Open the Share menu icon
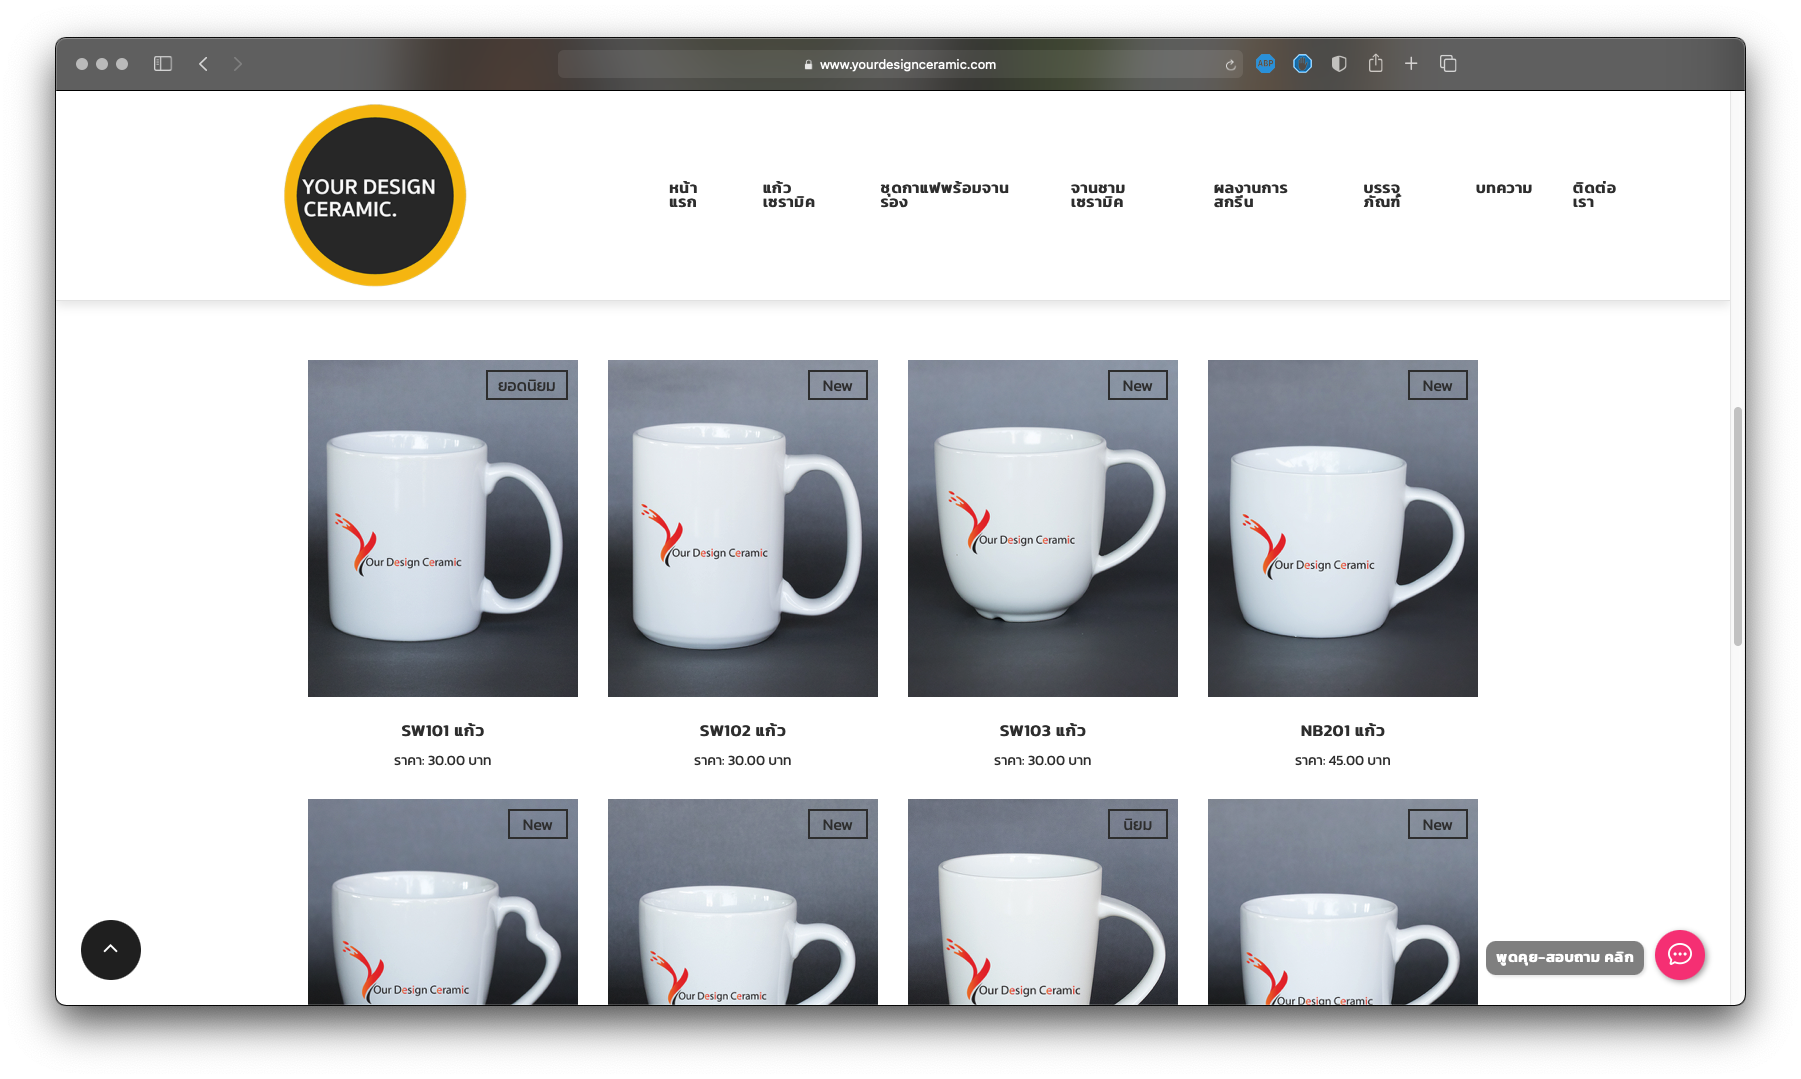The image size is (1801, 1079). 1376,63
